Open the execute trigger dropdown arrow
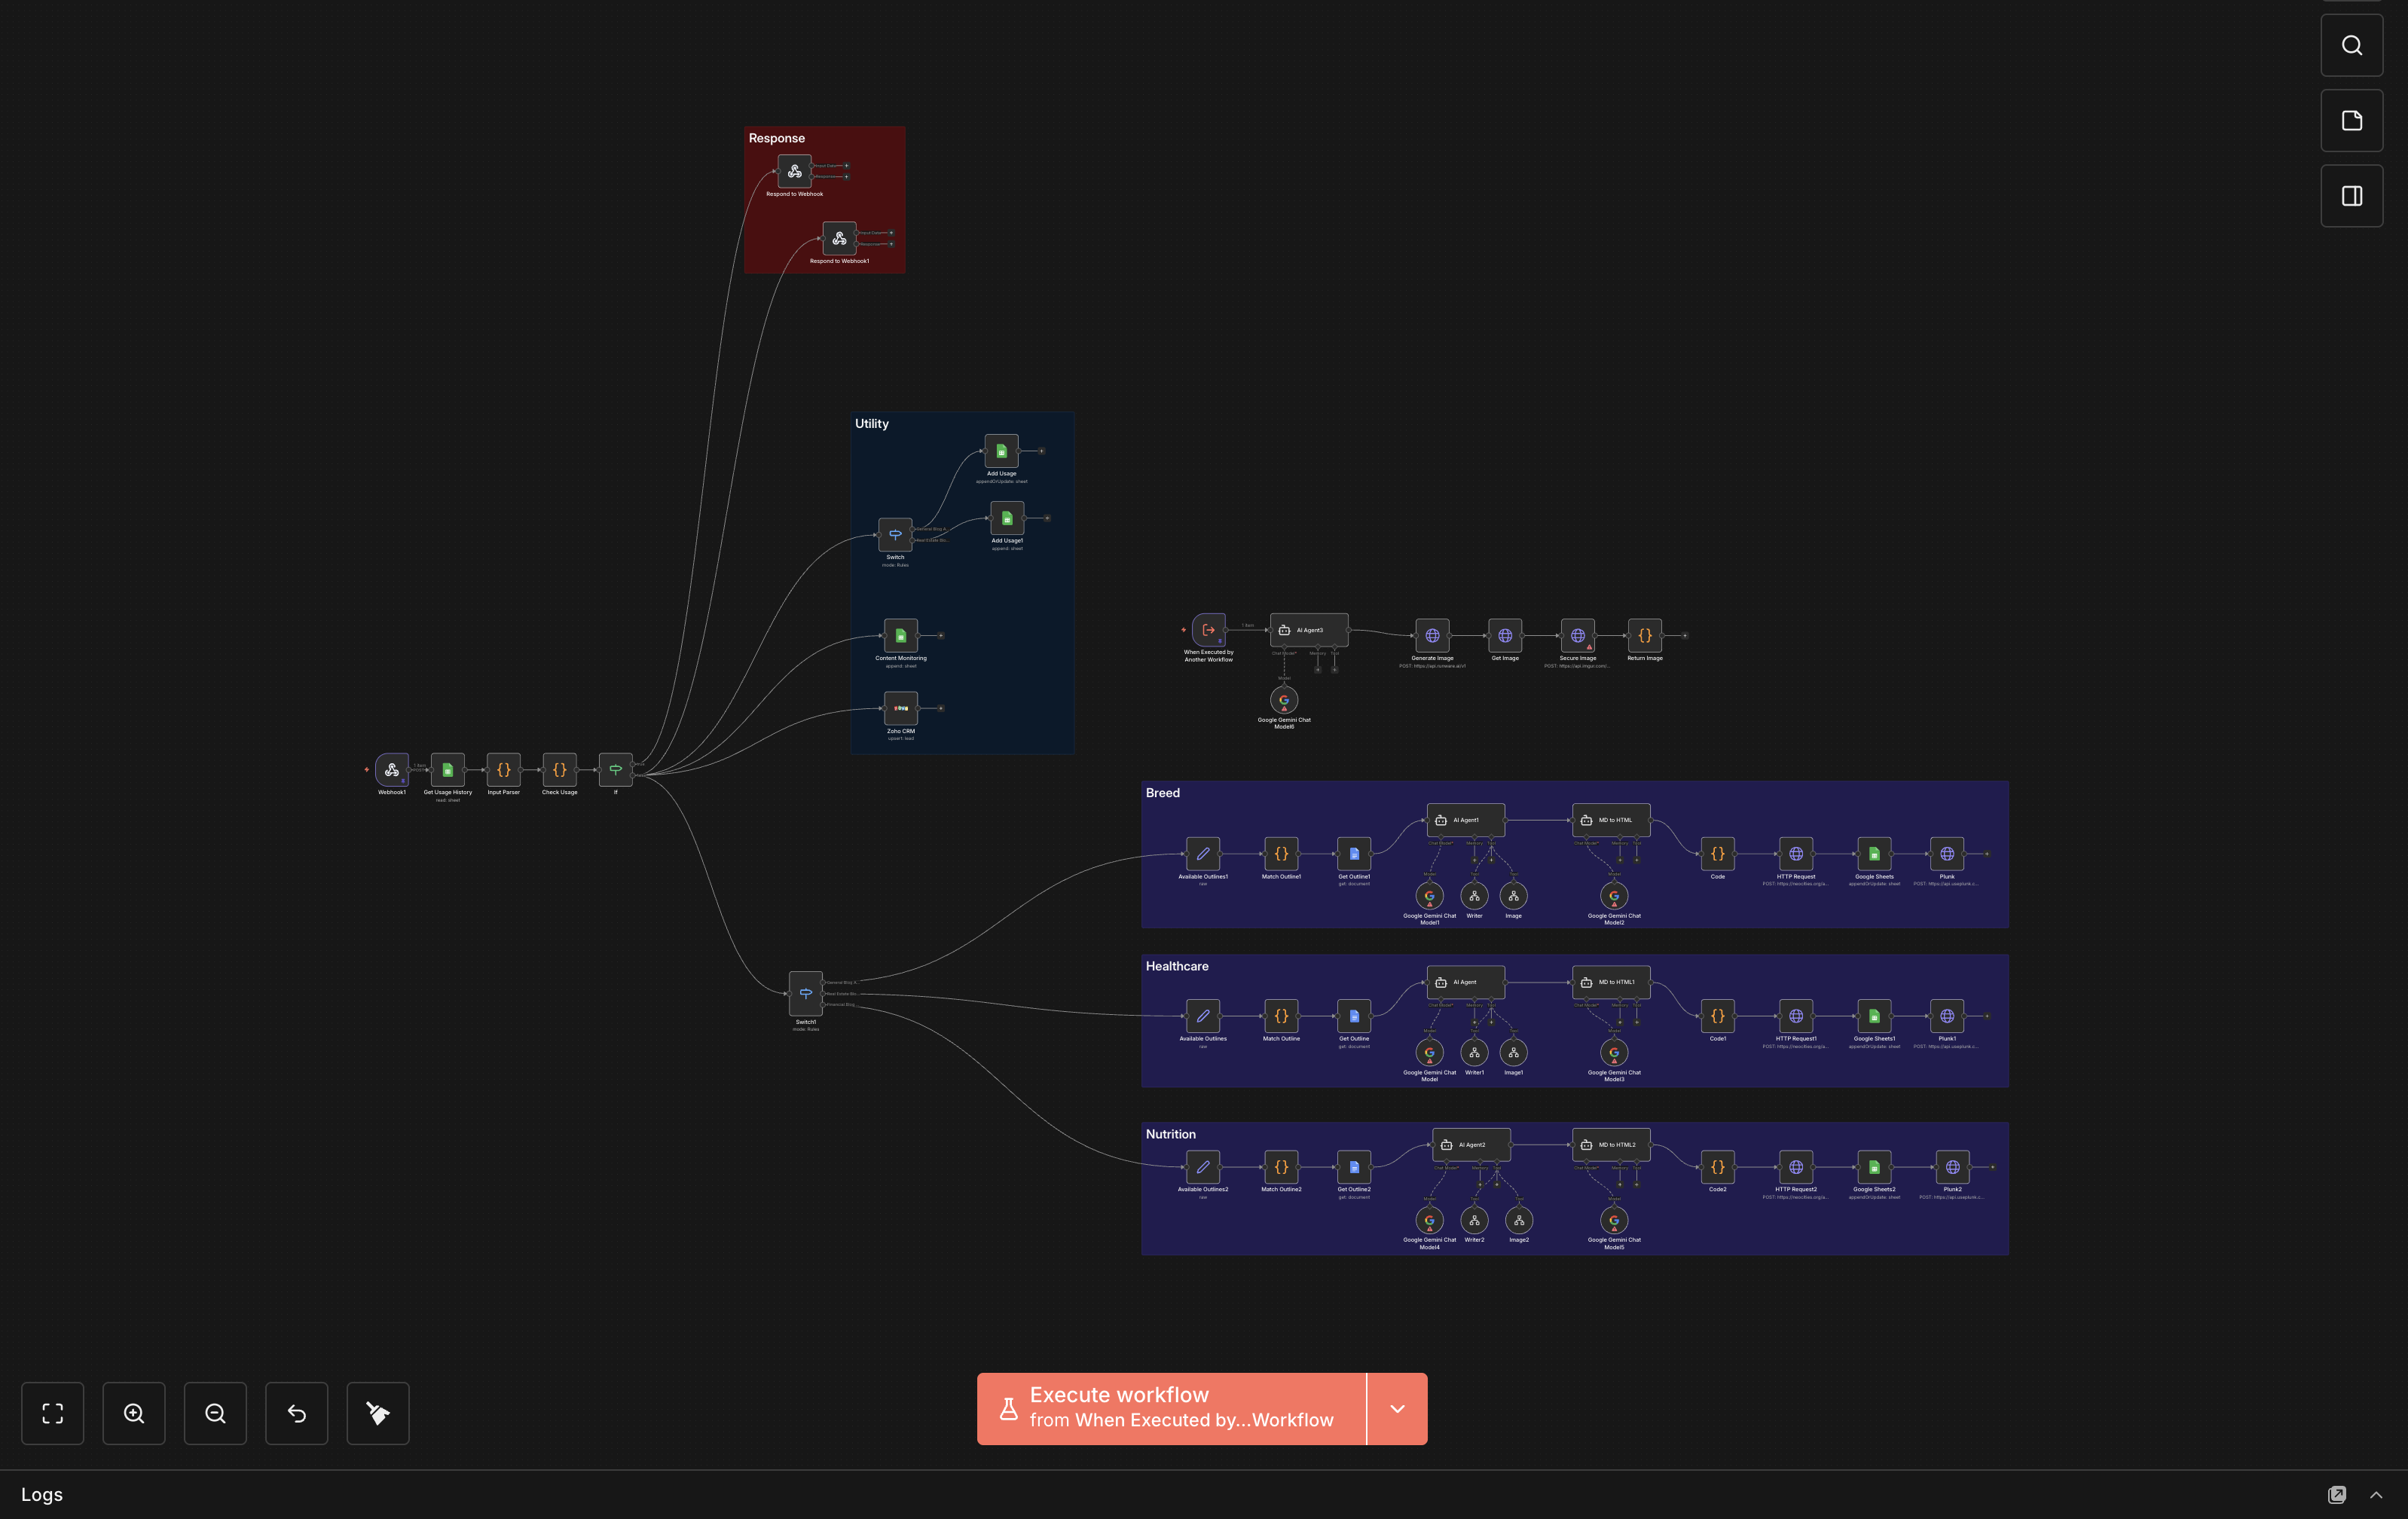The height and width of the screenshot is (1519, 2408). coord(1397,1408)
